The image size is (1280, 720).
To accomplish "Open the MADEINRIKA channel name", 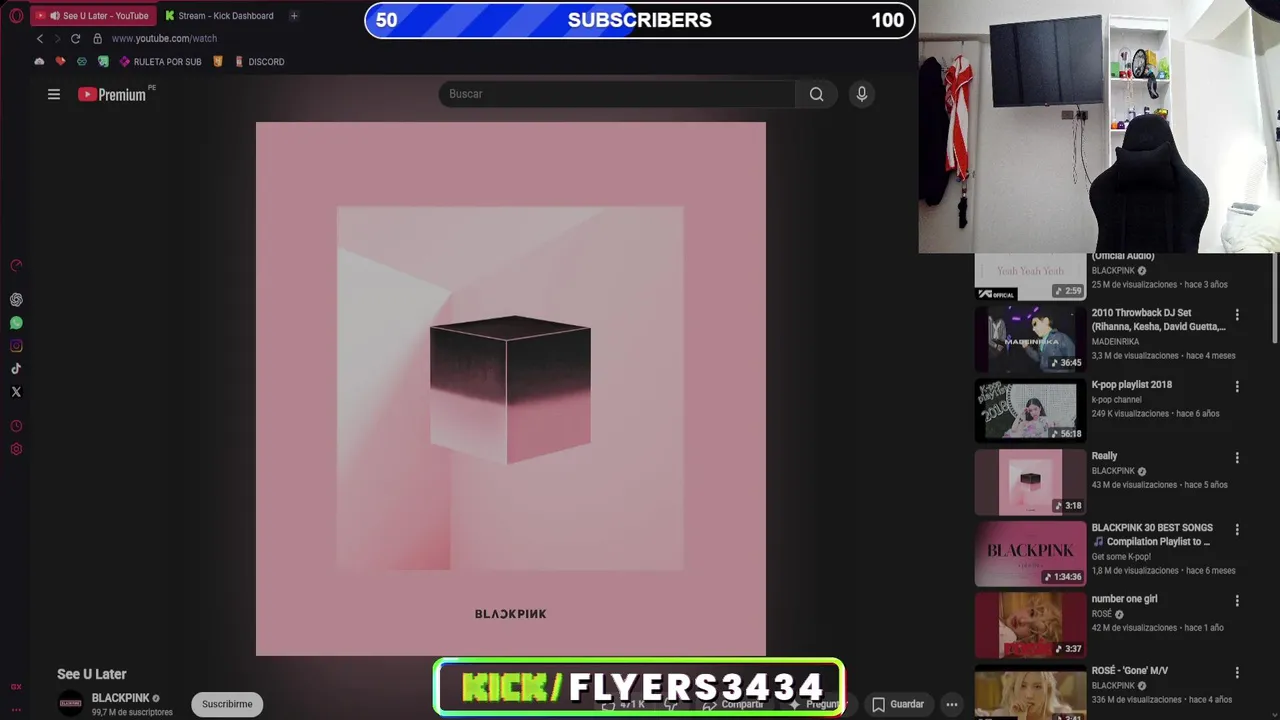I will pyautogui.click(x=1115, y=342).
